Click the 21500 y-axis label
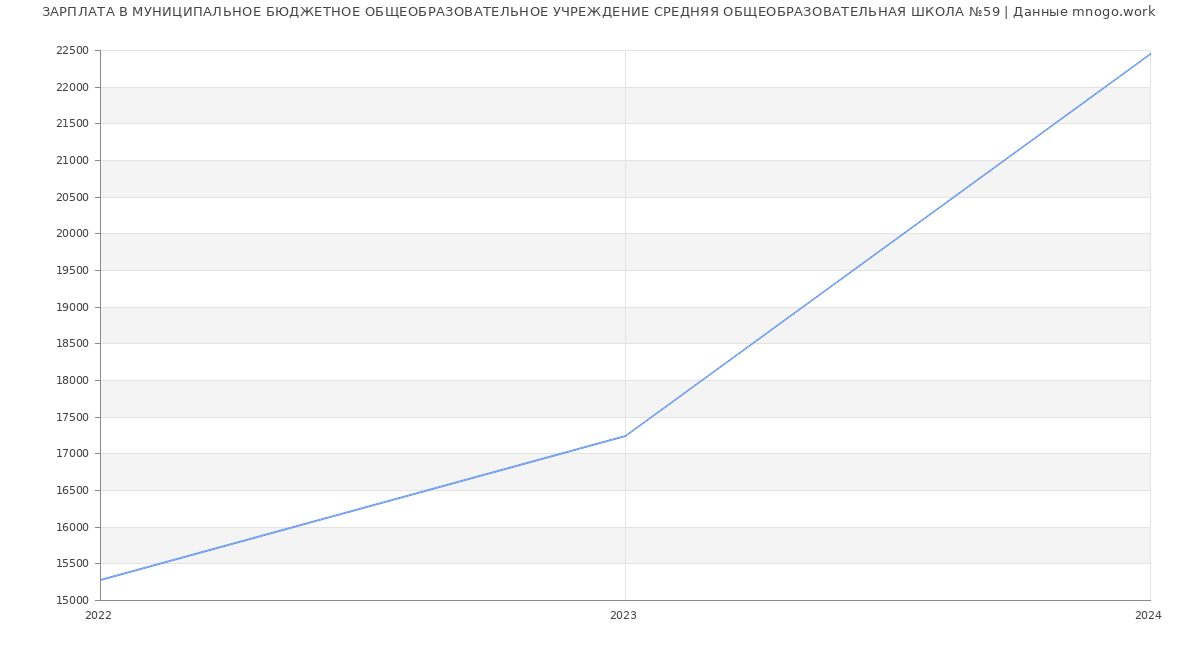Viewport: 1200px width, 650px height. pyautogui.click(x=72, y=124)
